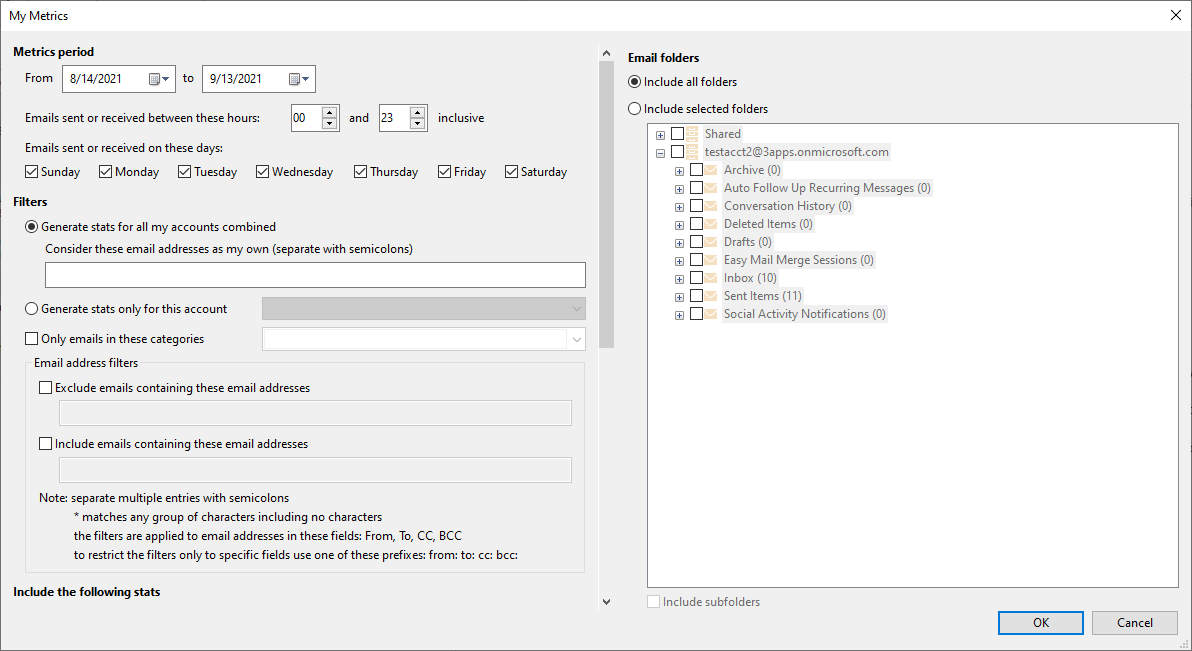Open the To date calendar picker

pos(299,79)
